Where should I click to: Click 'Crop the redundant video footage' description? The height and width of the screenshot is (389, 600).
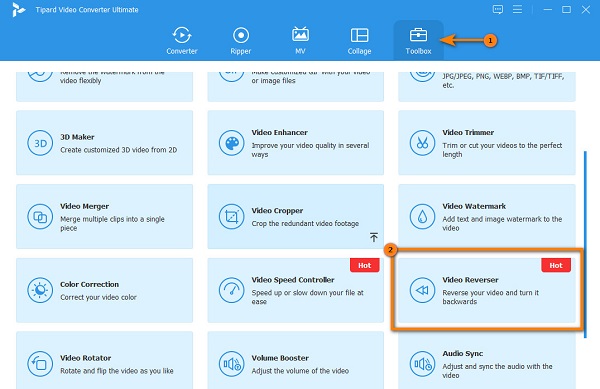pos(305,223)
